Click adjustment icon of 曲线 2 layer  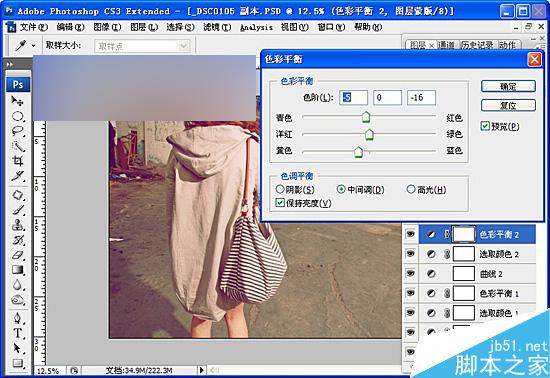tap(431, 274)
